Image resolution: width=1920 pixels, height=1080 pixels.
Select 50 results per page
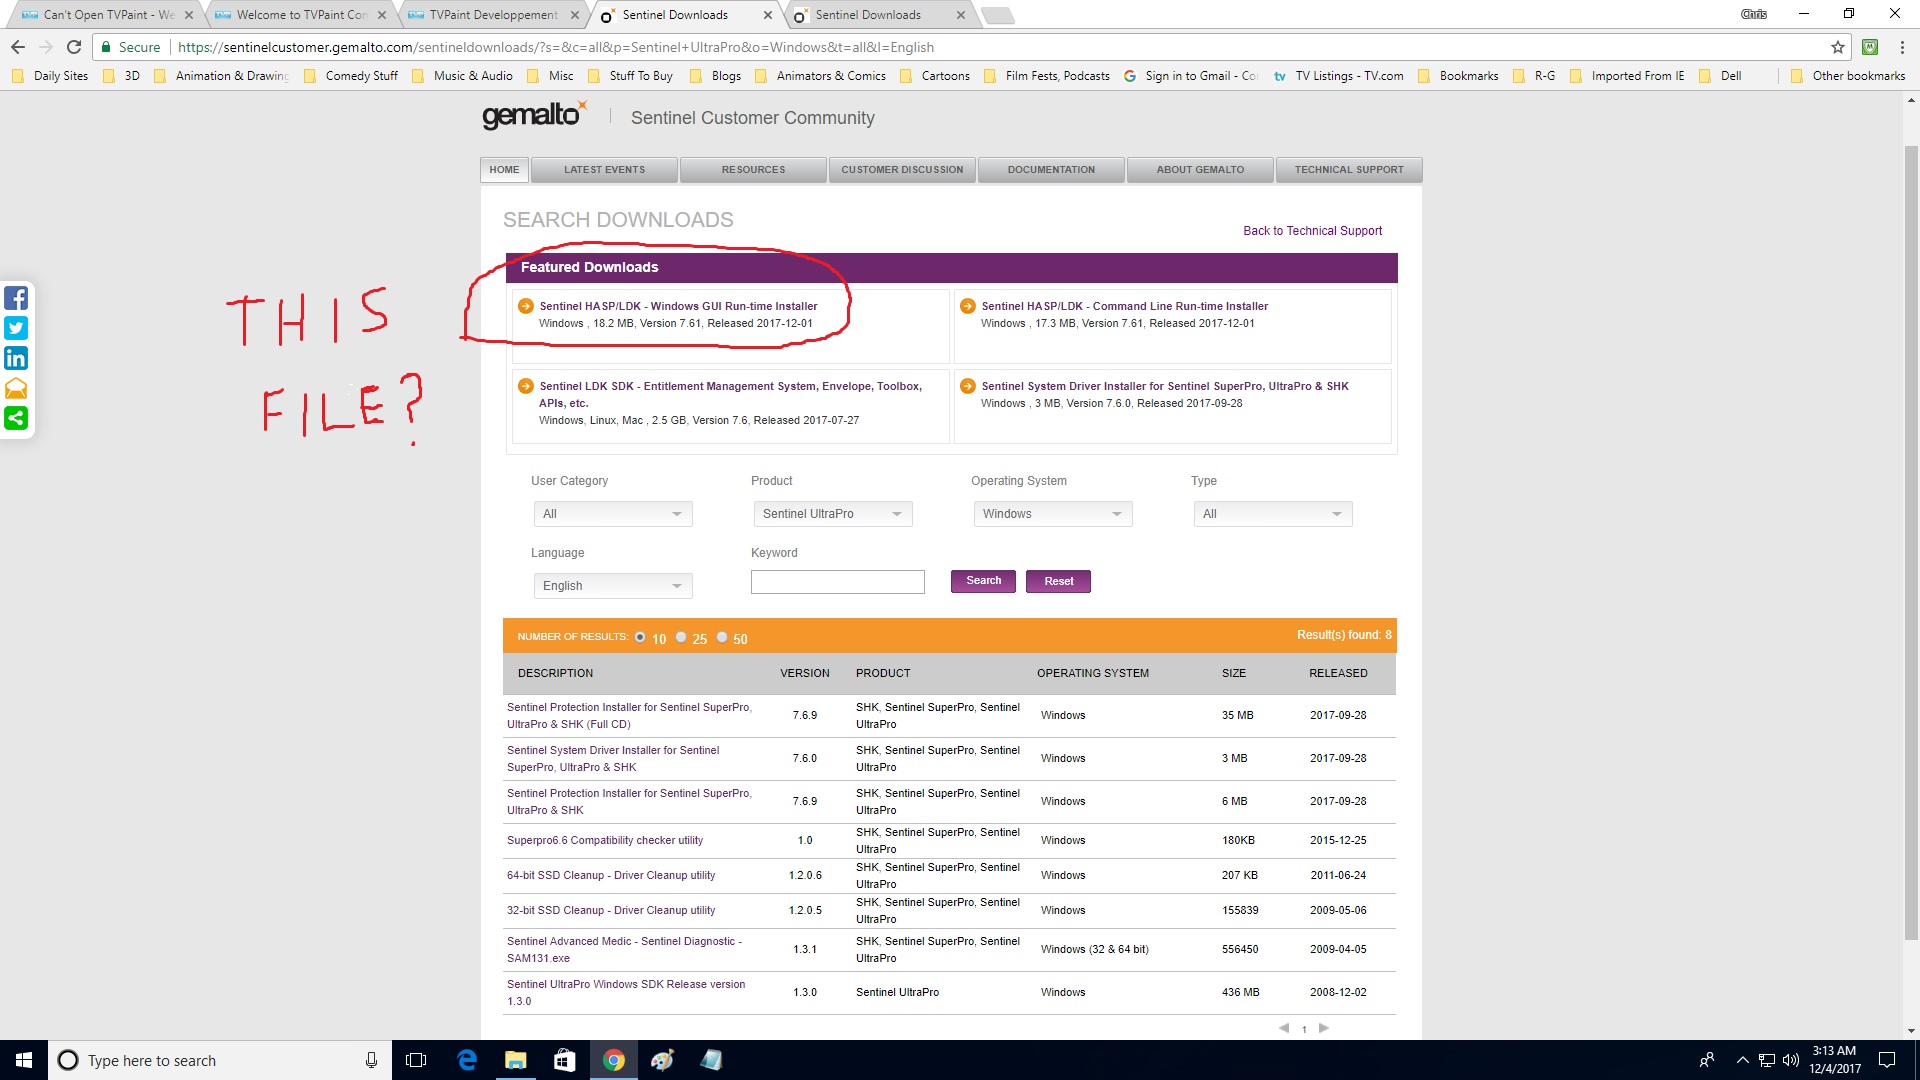[722, 637]
